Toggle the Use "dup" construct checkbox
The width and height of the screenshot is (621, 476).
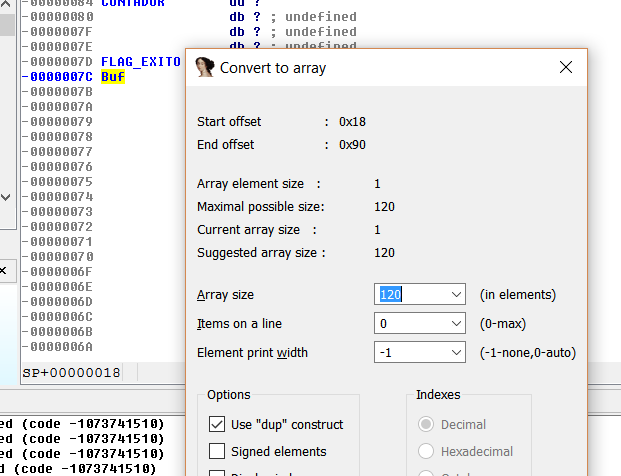tap(217, 424)
